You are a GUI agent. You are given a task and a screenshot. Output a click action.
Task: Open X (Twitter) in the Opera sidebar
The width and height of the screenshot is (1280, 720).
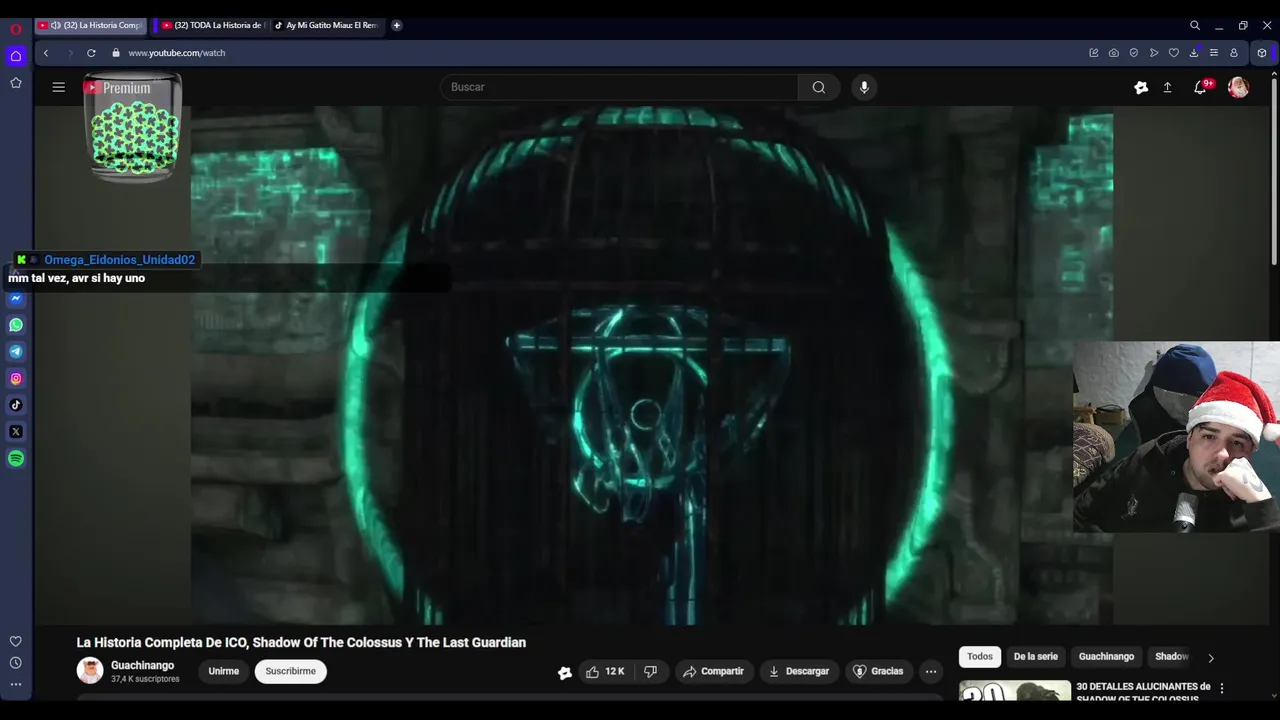click(x=16, y=432)
